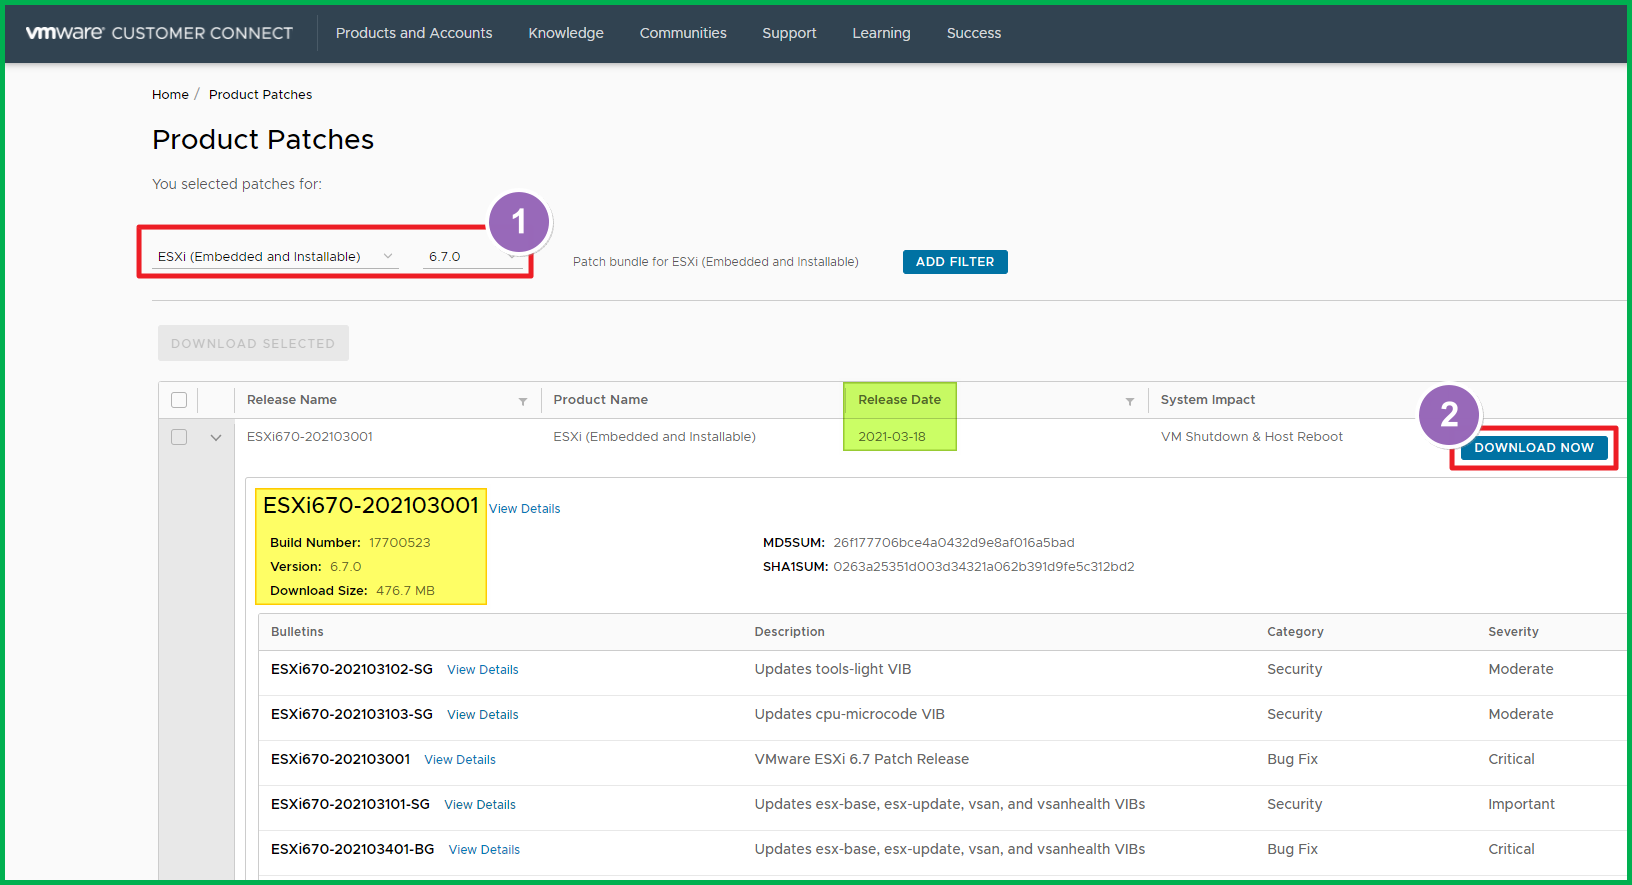This screenshot has width=1632, height=885.
Task: Open the Support menu
Action: click(x=789, y=33)
